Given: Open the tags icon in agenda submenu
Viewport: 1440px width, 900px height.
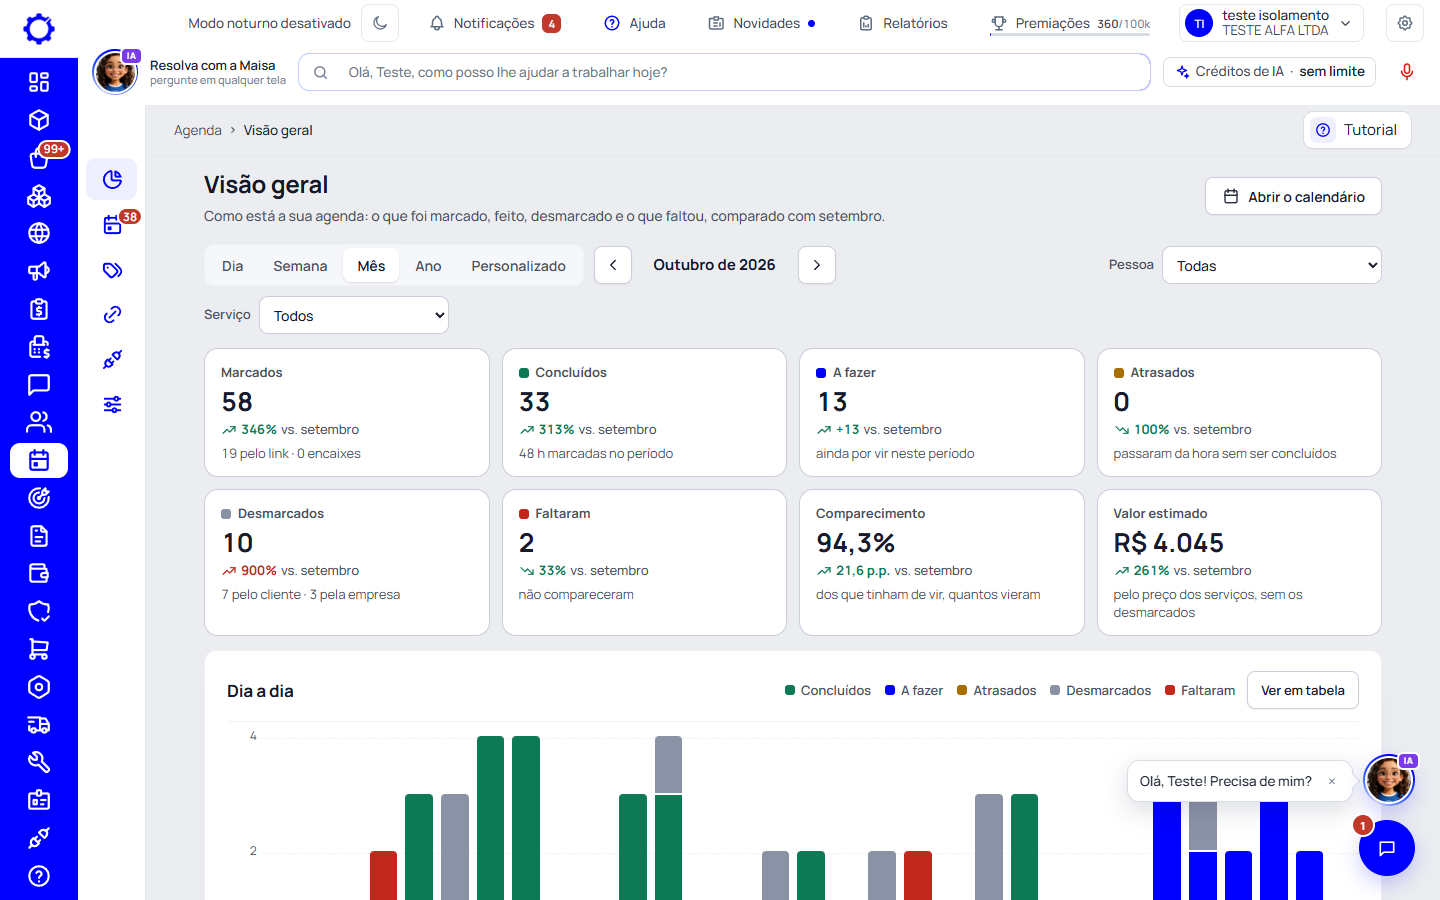Looking at the screenshot, I should 112,270.
